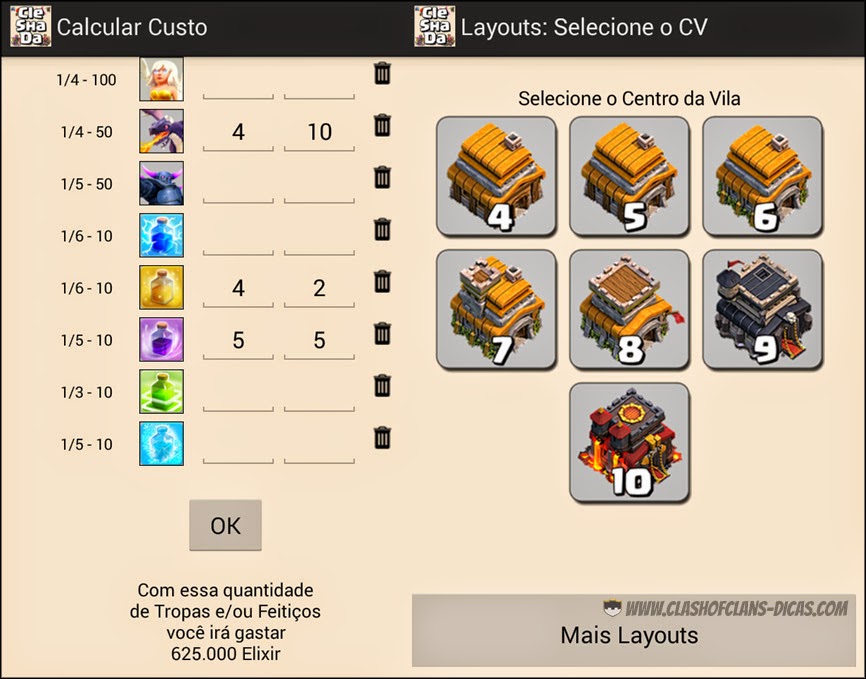This screenshot has width=866, height=679.
Task: Choose Town Hall 5 tile
Action: [629, 176]
